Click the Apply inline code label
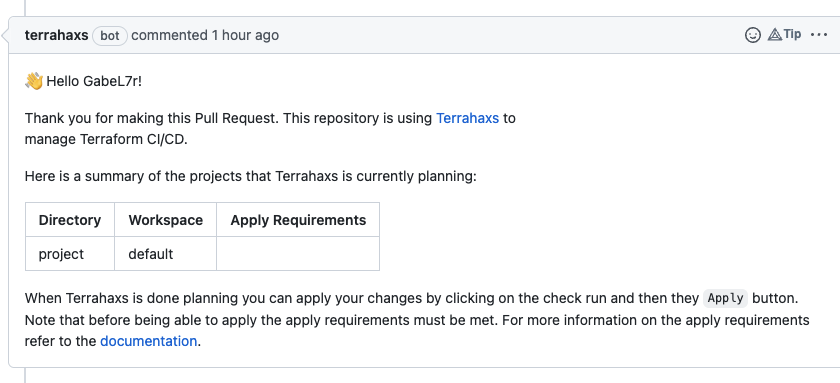This screenshot has height=383, width=840. pos(725,298)
